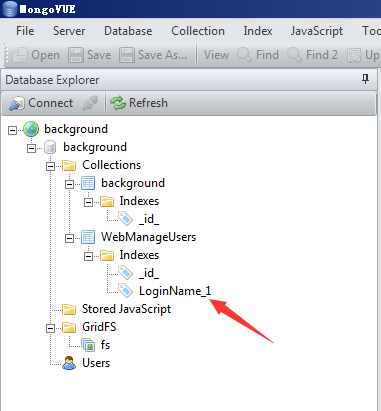Click the Open toolbar icon
The image size is (381, 411).
pos(20,55)
